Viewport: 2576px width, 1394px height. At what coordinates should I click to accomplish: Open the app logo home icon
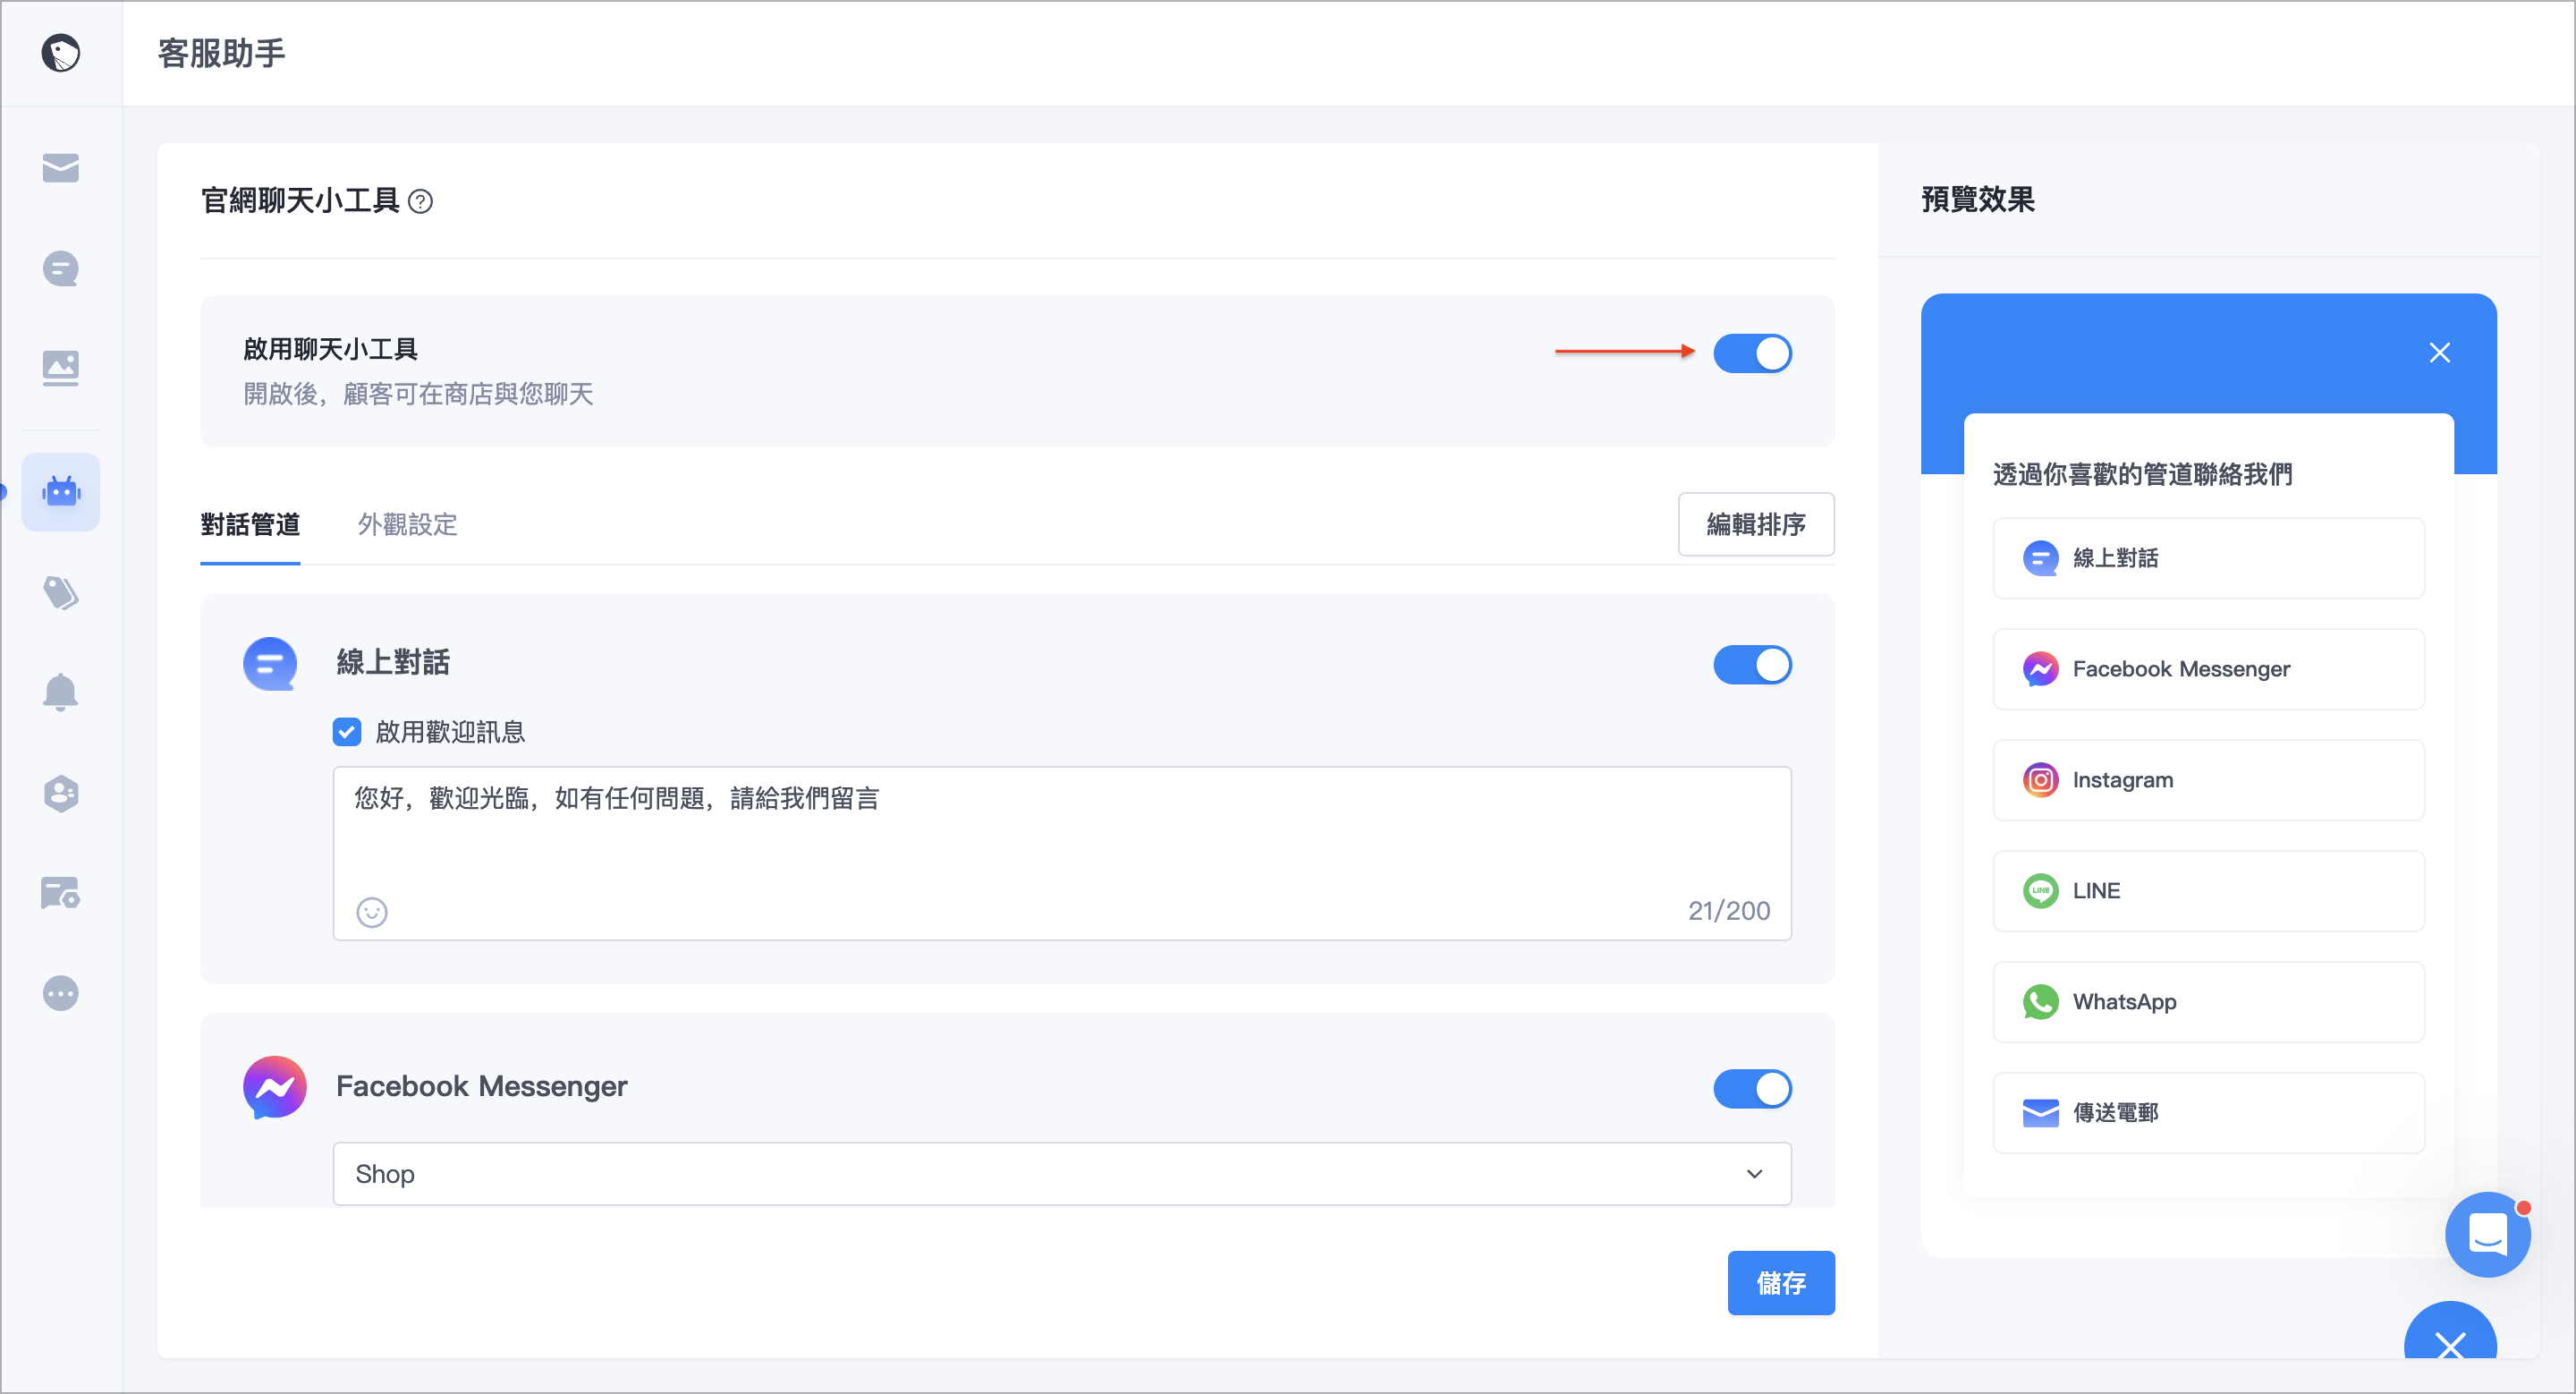[x=61, y=53]
